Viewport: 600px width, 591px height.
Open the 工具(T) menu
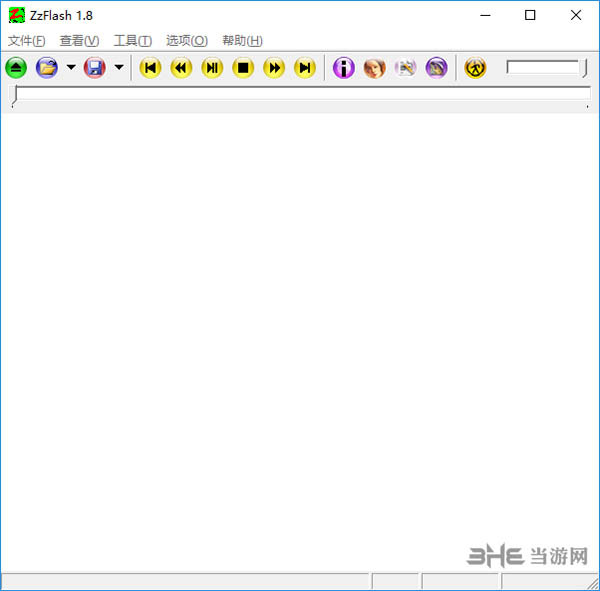pyautogui.click(x=133, y=40)
